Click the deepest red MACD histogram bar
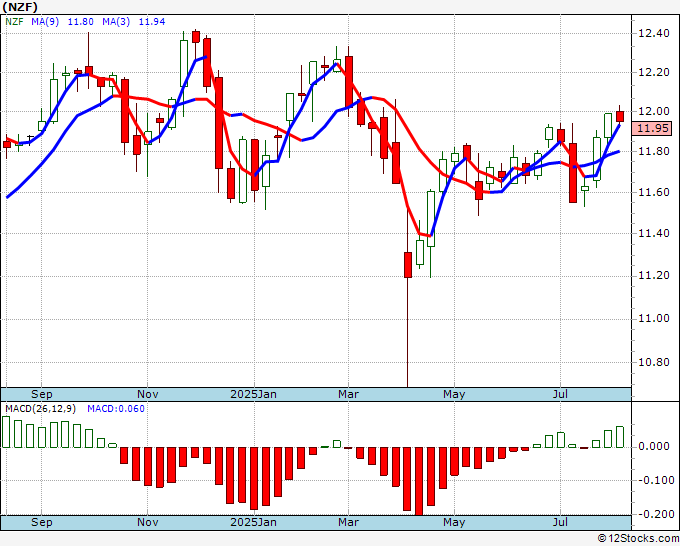The height and width of the screenshot is (546, 680). click(x=419, y=481)
